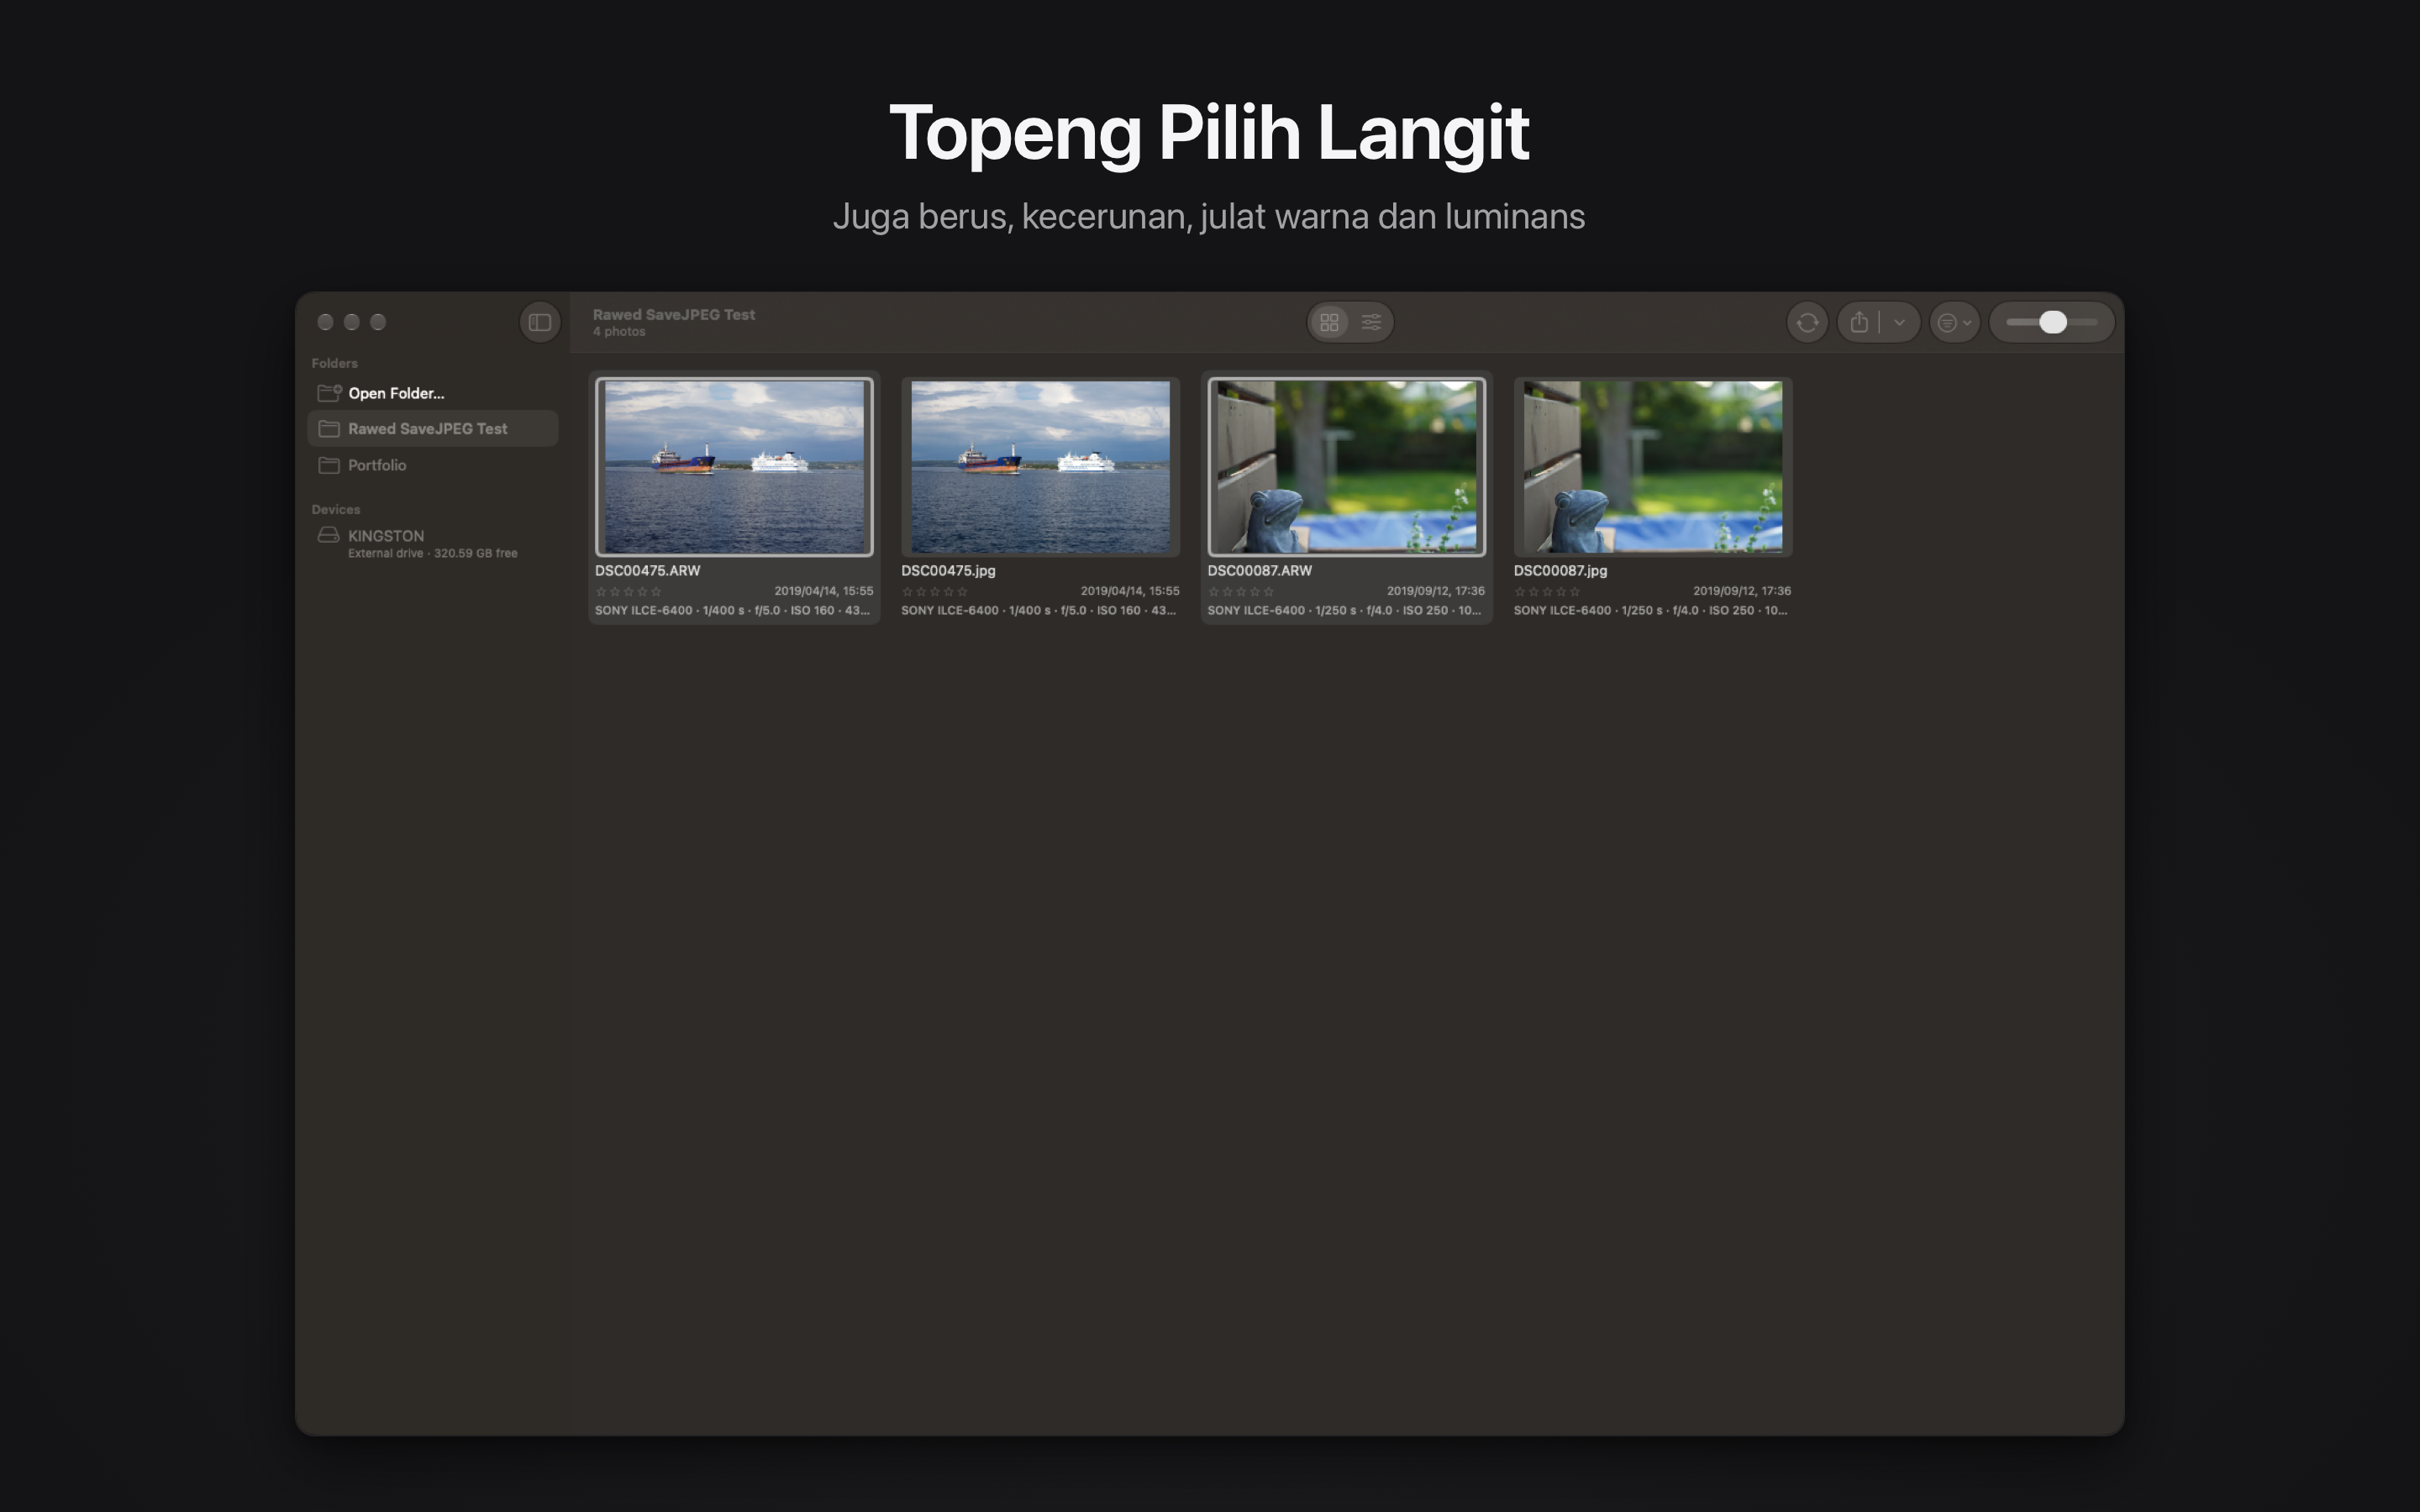Screen dimensions: 2420x1512
Task: Switch to grid view mode
Action: coord(1329,322)
